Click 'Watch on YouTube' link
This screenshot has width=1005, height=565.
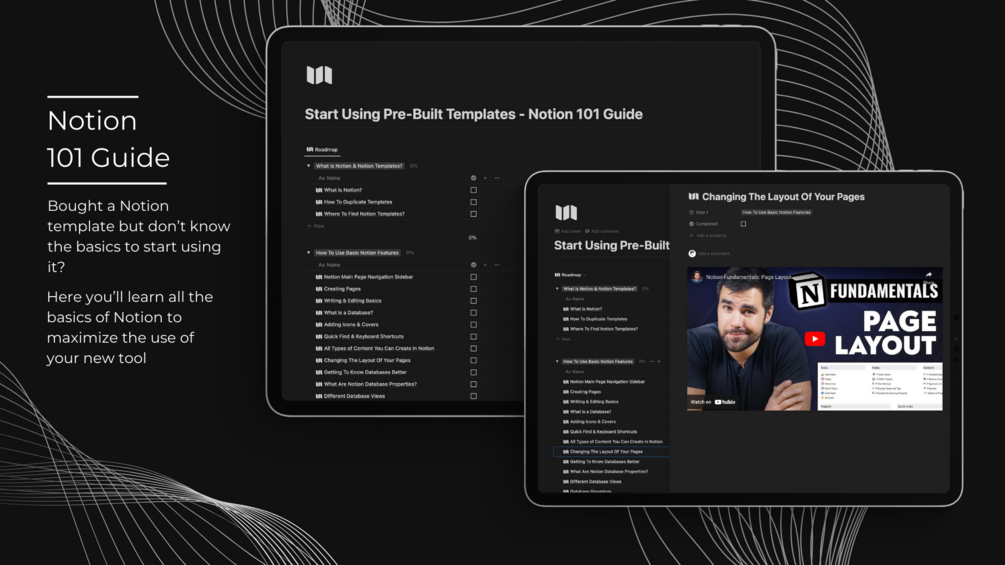pos(713,402)
